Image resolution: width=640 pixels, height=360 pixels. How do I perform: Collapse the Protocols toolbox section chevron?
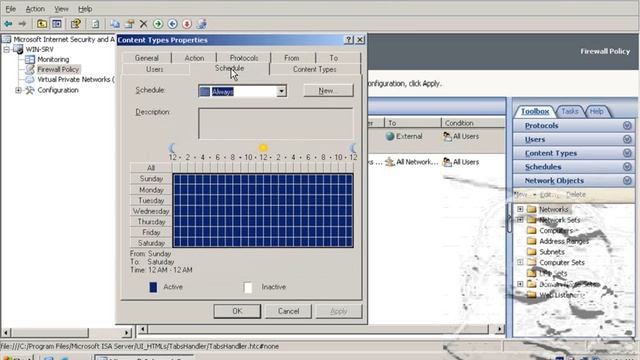tap(627, 126)
